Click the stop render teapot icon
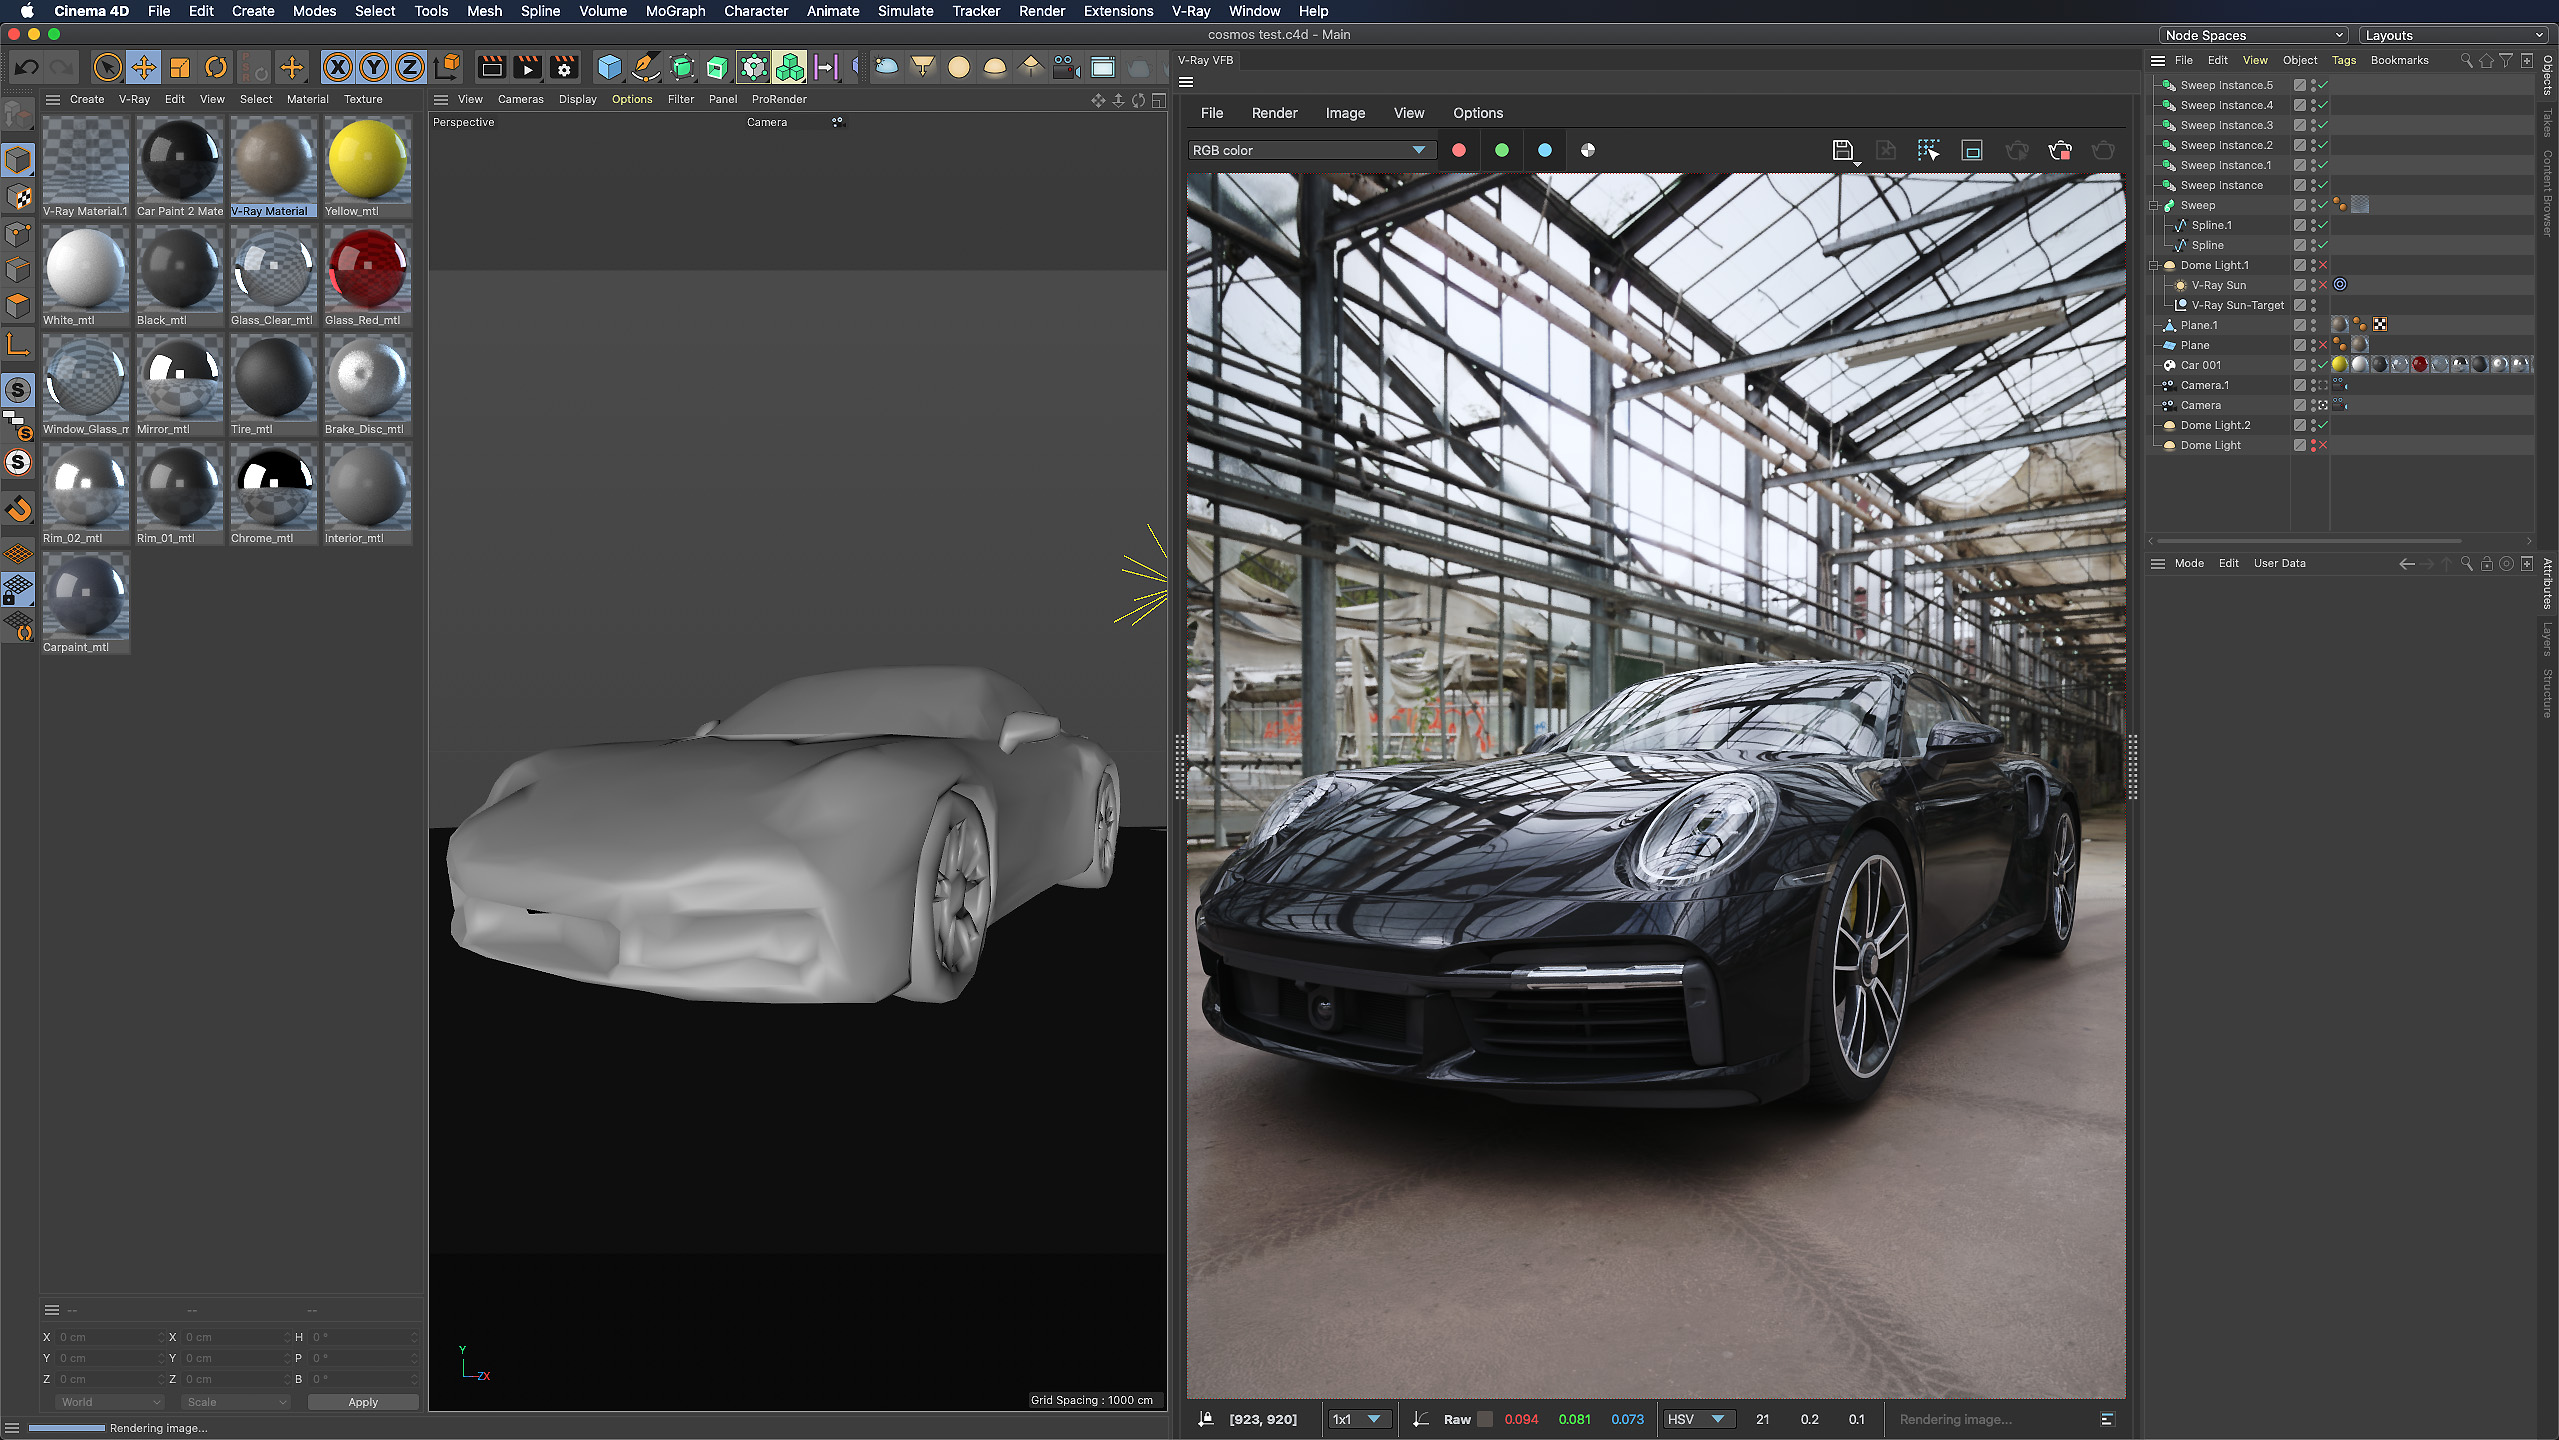The height and width of the screenshot is (1440, 2559). (2060, 150)
